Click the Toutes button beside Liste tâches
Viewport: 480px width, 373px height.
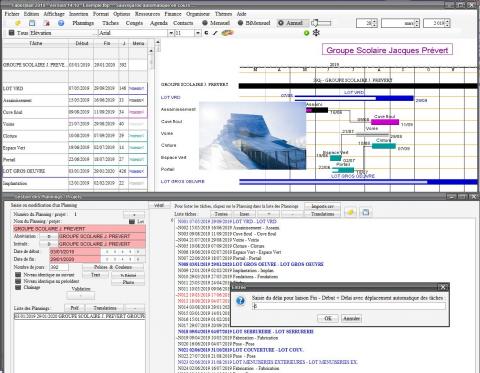pos(221,214)
